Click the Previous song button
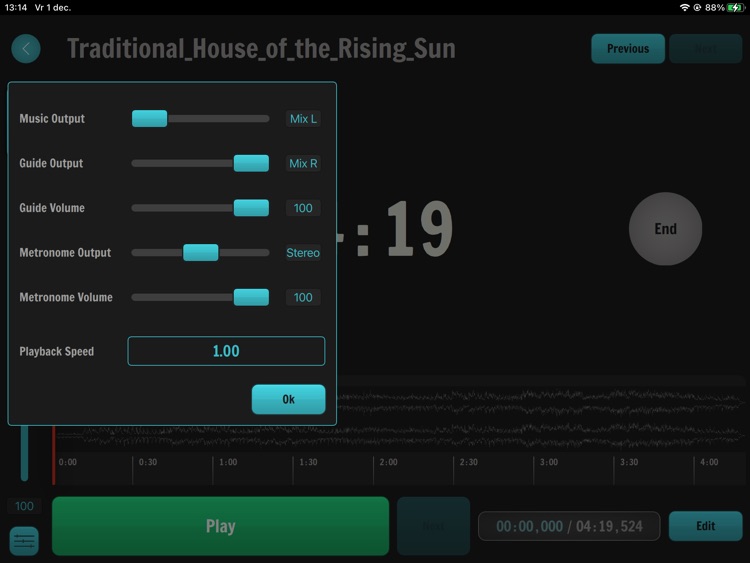750x563 pixels. tap(628, 49)
